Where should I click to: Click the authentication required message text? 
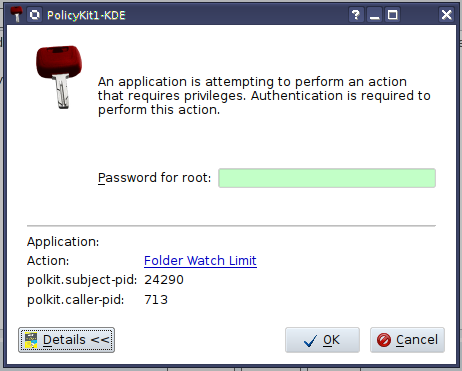(x=264, y=96)
